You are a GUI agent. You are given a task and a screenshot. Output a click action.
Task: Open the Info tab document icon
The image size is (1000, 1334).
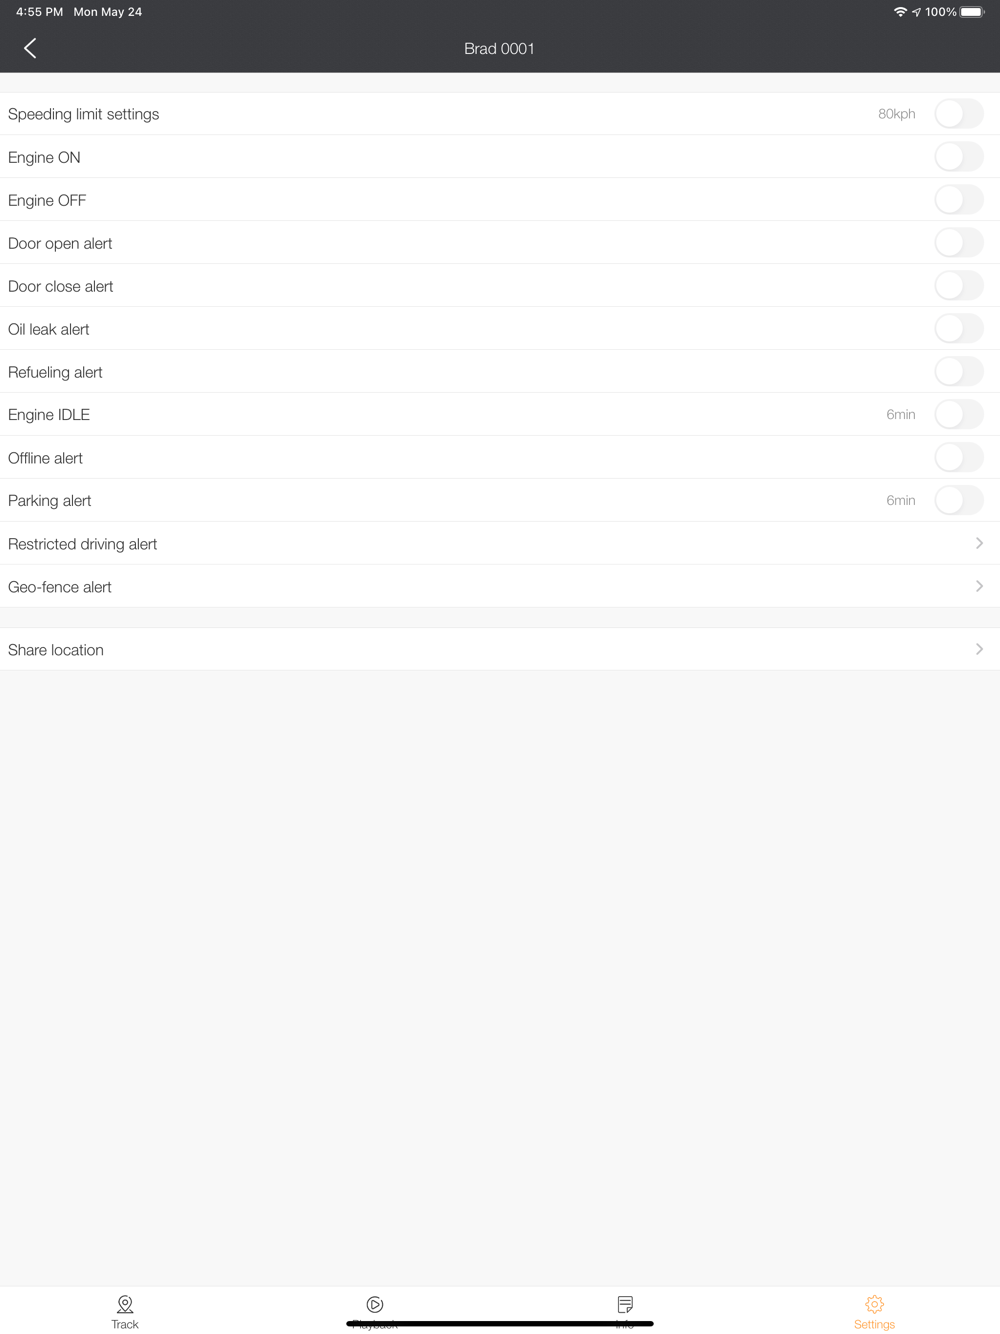click(625, 1304)
